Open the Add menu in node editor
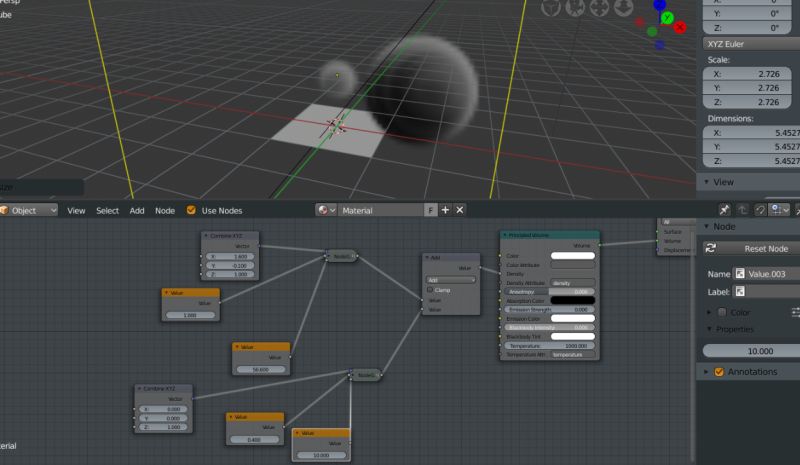800x465 pixels. coord(137,210)
